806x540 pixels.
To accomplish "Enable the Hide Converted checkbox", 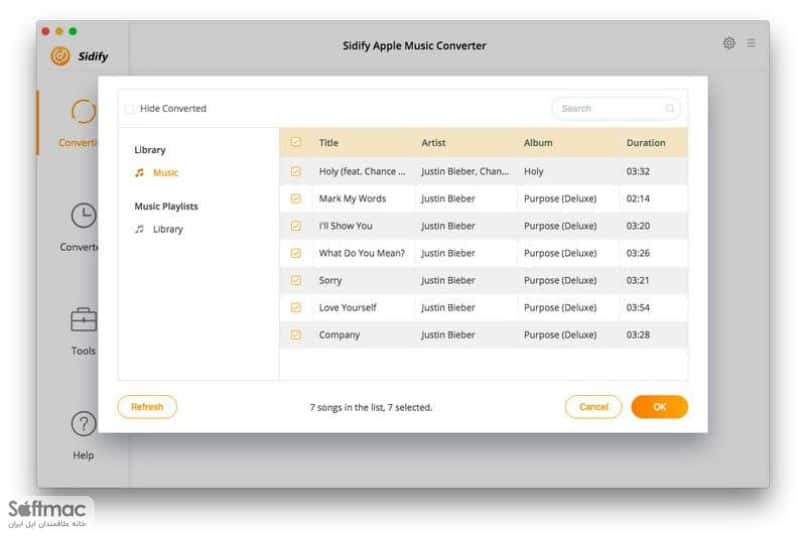I will [x=130, y=108].
